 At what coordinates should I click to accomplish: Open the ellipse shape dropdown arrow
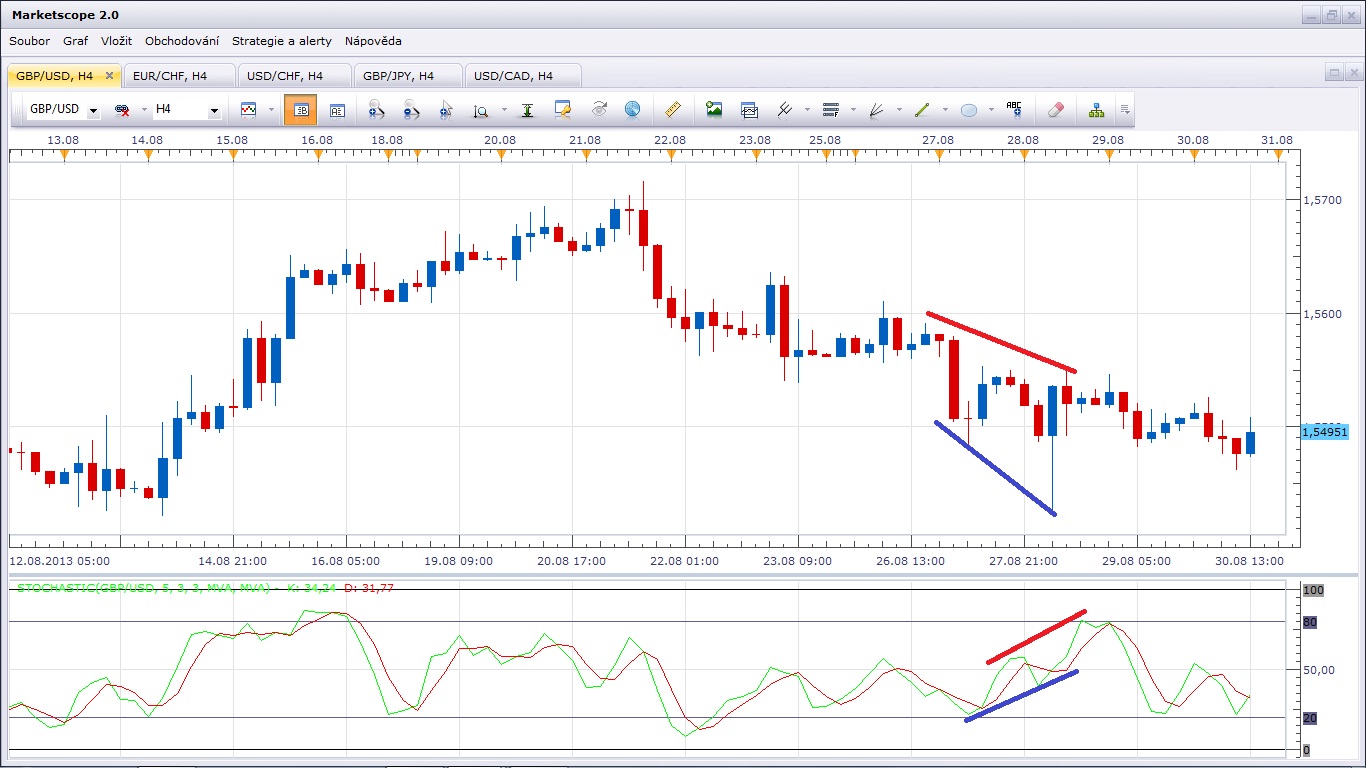991,110
